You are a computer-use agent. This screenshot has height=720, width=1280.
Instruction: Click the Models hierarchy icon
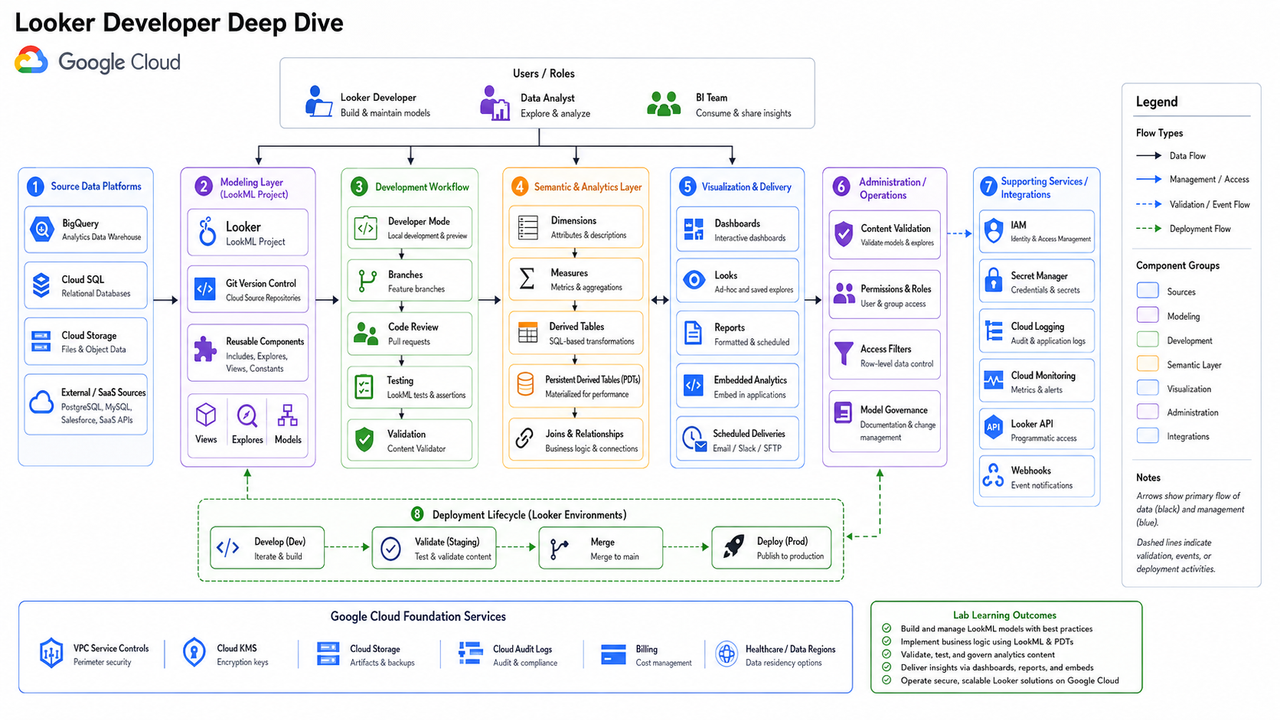[x=288, y=414]
